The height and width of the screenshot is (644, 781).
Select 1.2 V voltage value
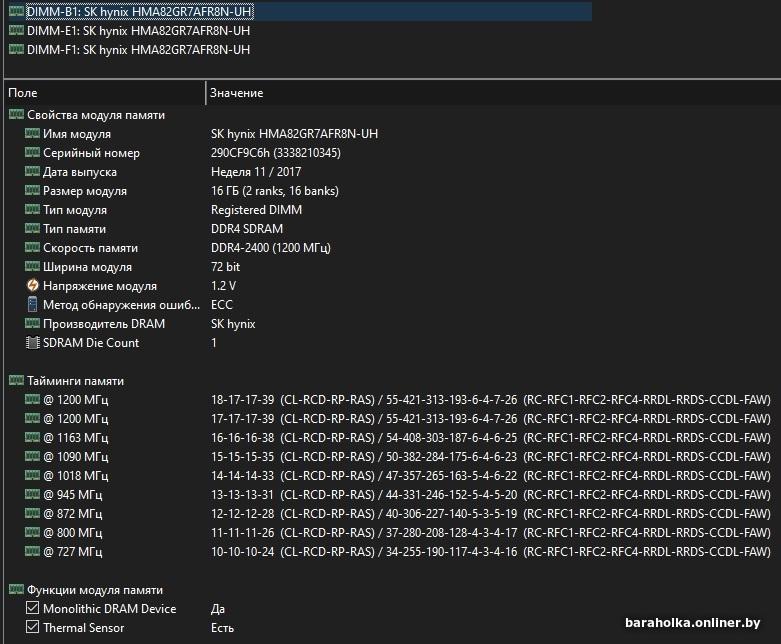pos(224,286)
